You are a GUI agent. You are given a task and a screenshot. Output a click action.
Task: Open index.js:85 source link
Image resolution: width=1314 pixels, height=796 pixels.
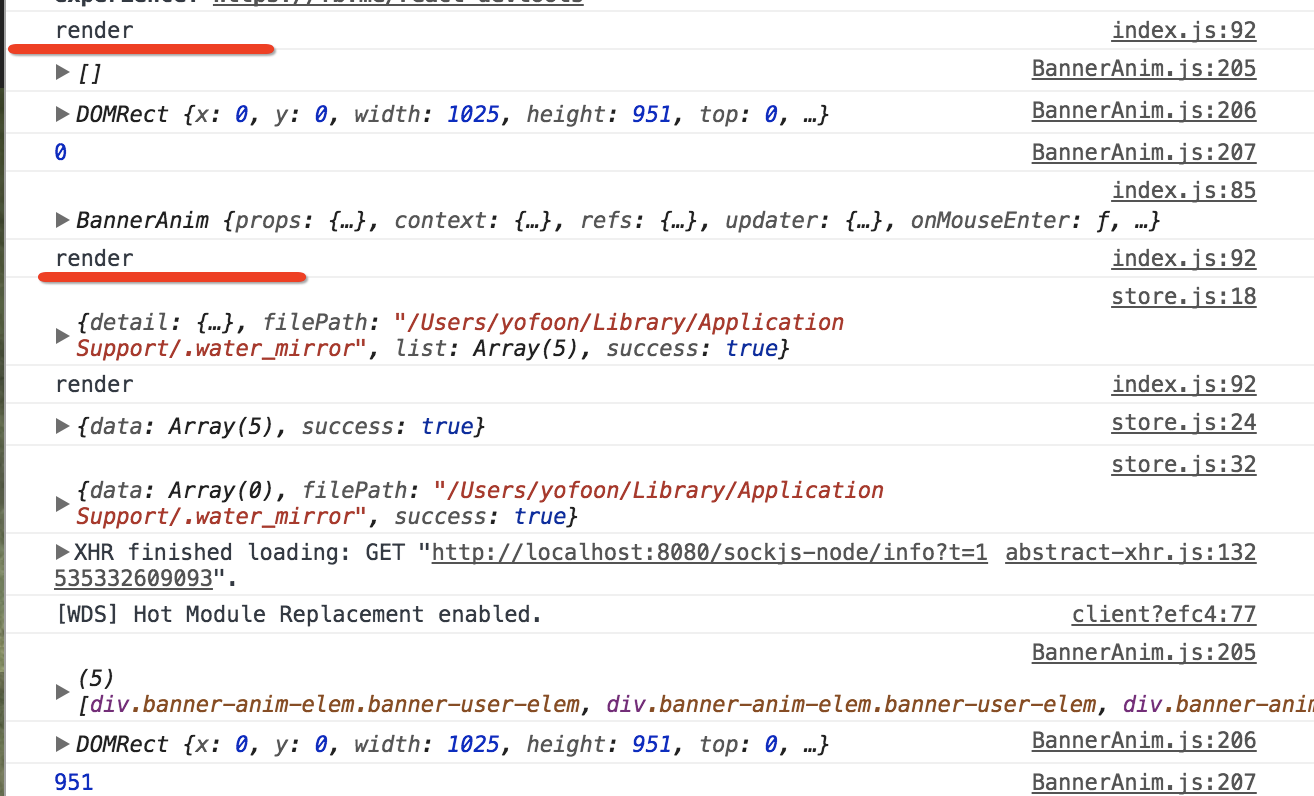1183,190
